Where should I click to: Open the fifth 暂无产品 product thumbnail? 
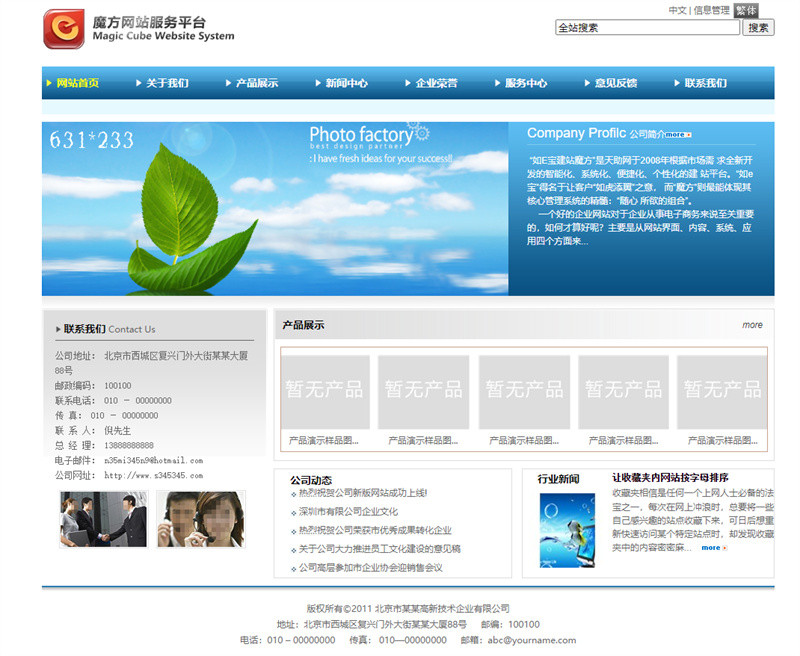click(x=722, y=392)
